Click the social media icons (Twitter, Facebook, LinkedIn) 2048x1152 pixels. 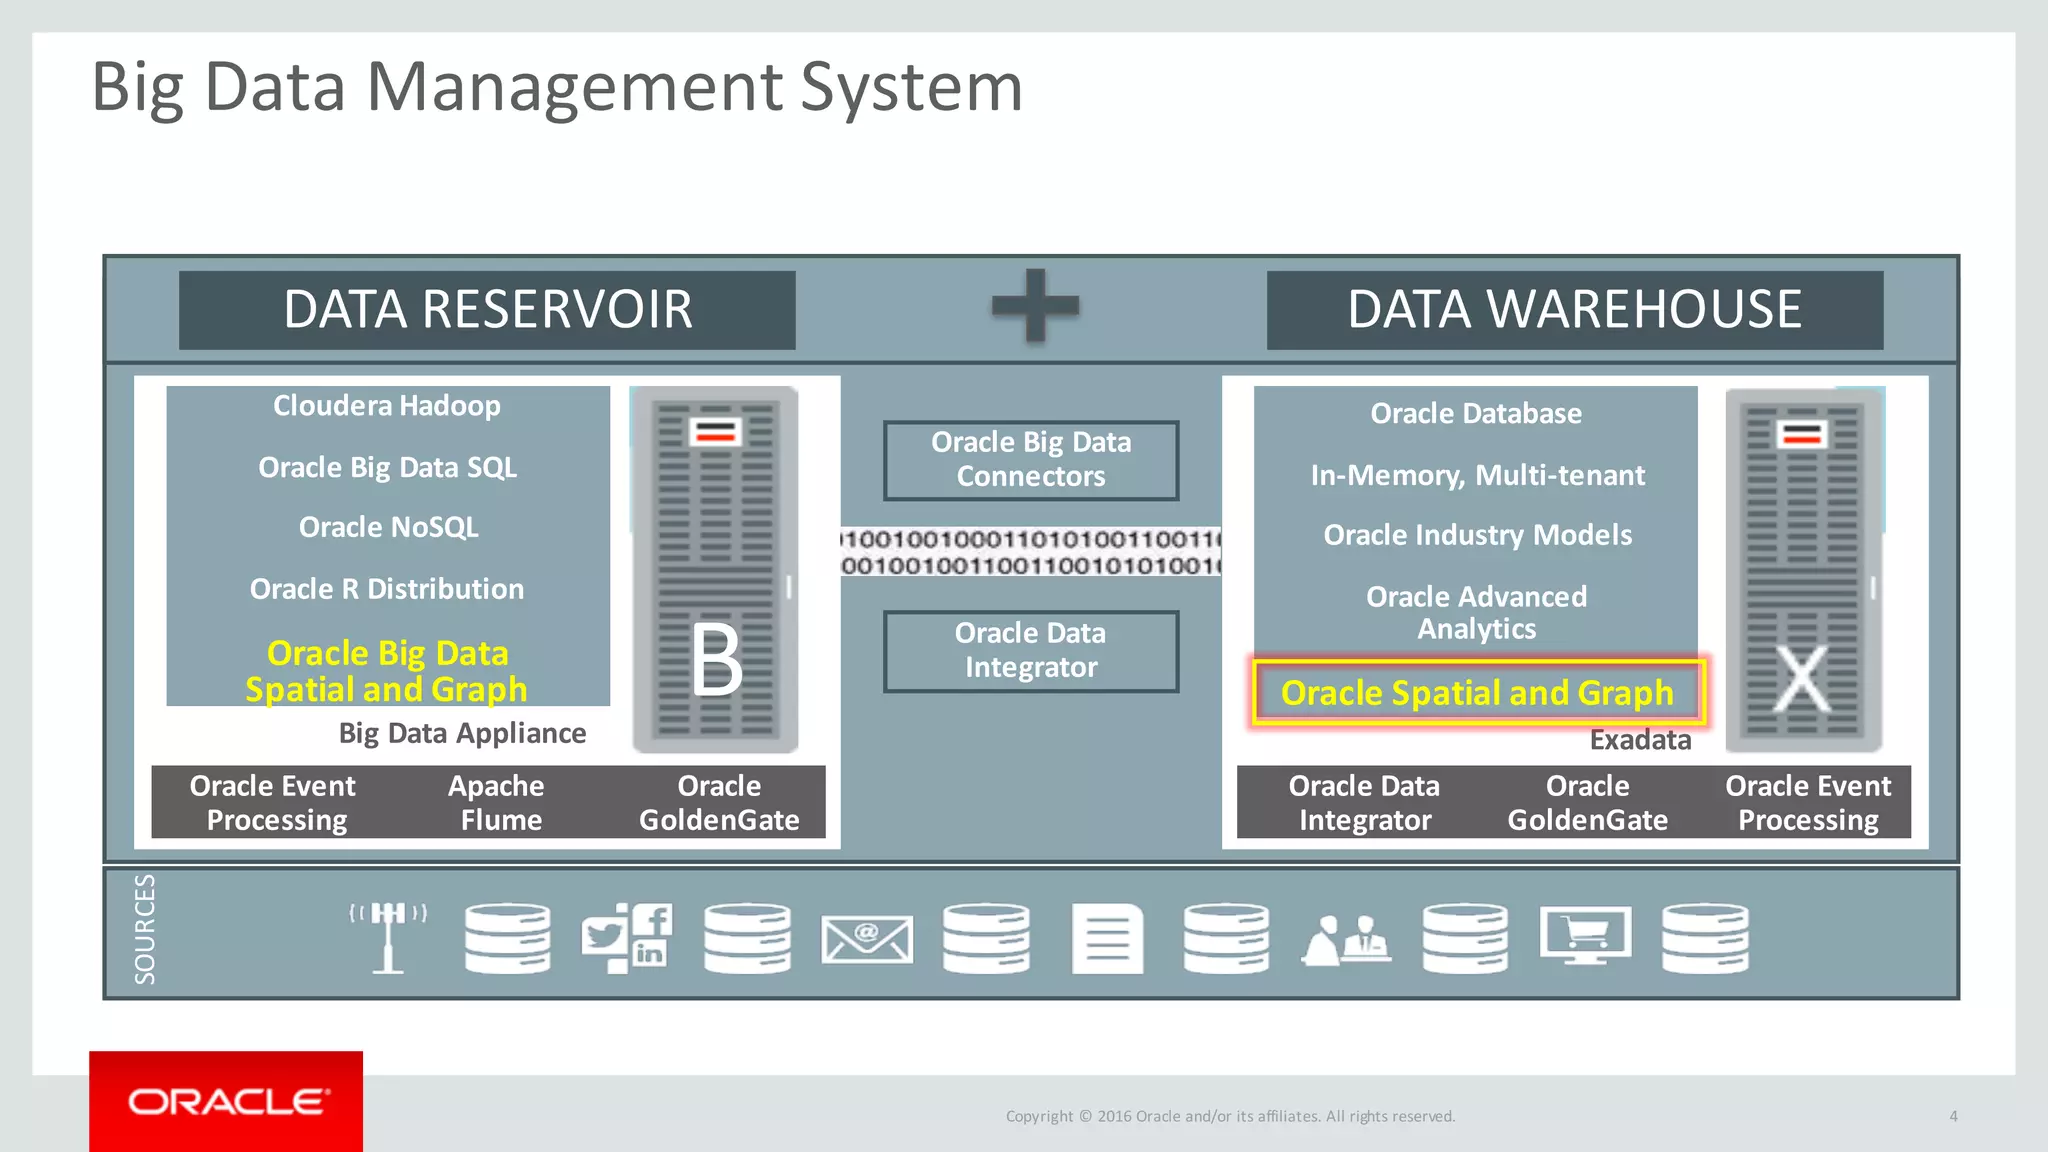627,937
